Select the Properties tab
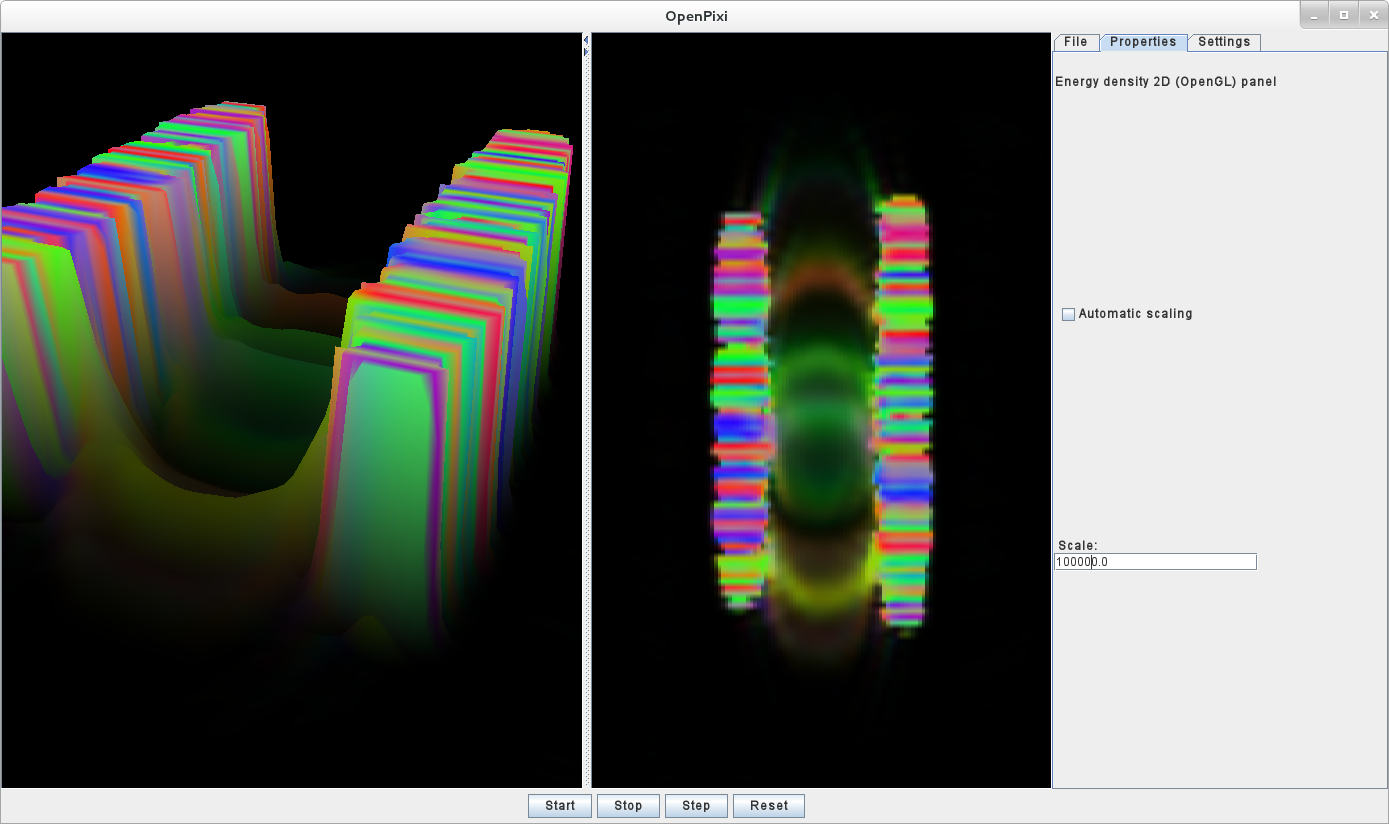 [x=1143, y=42]
